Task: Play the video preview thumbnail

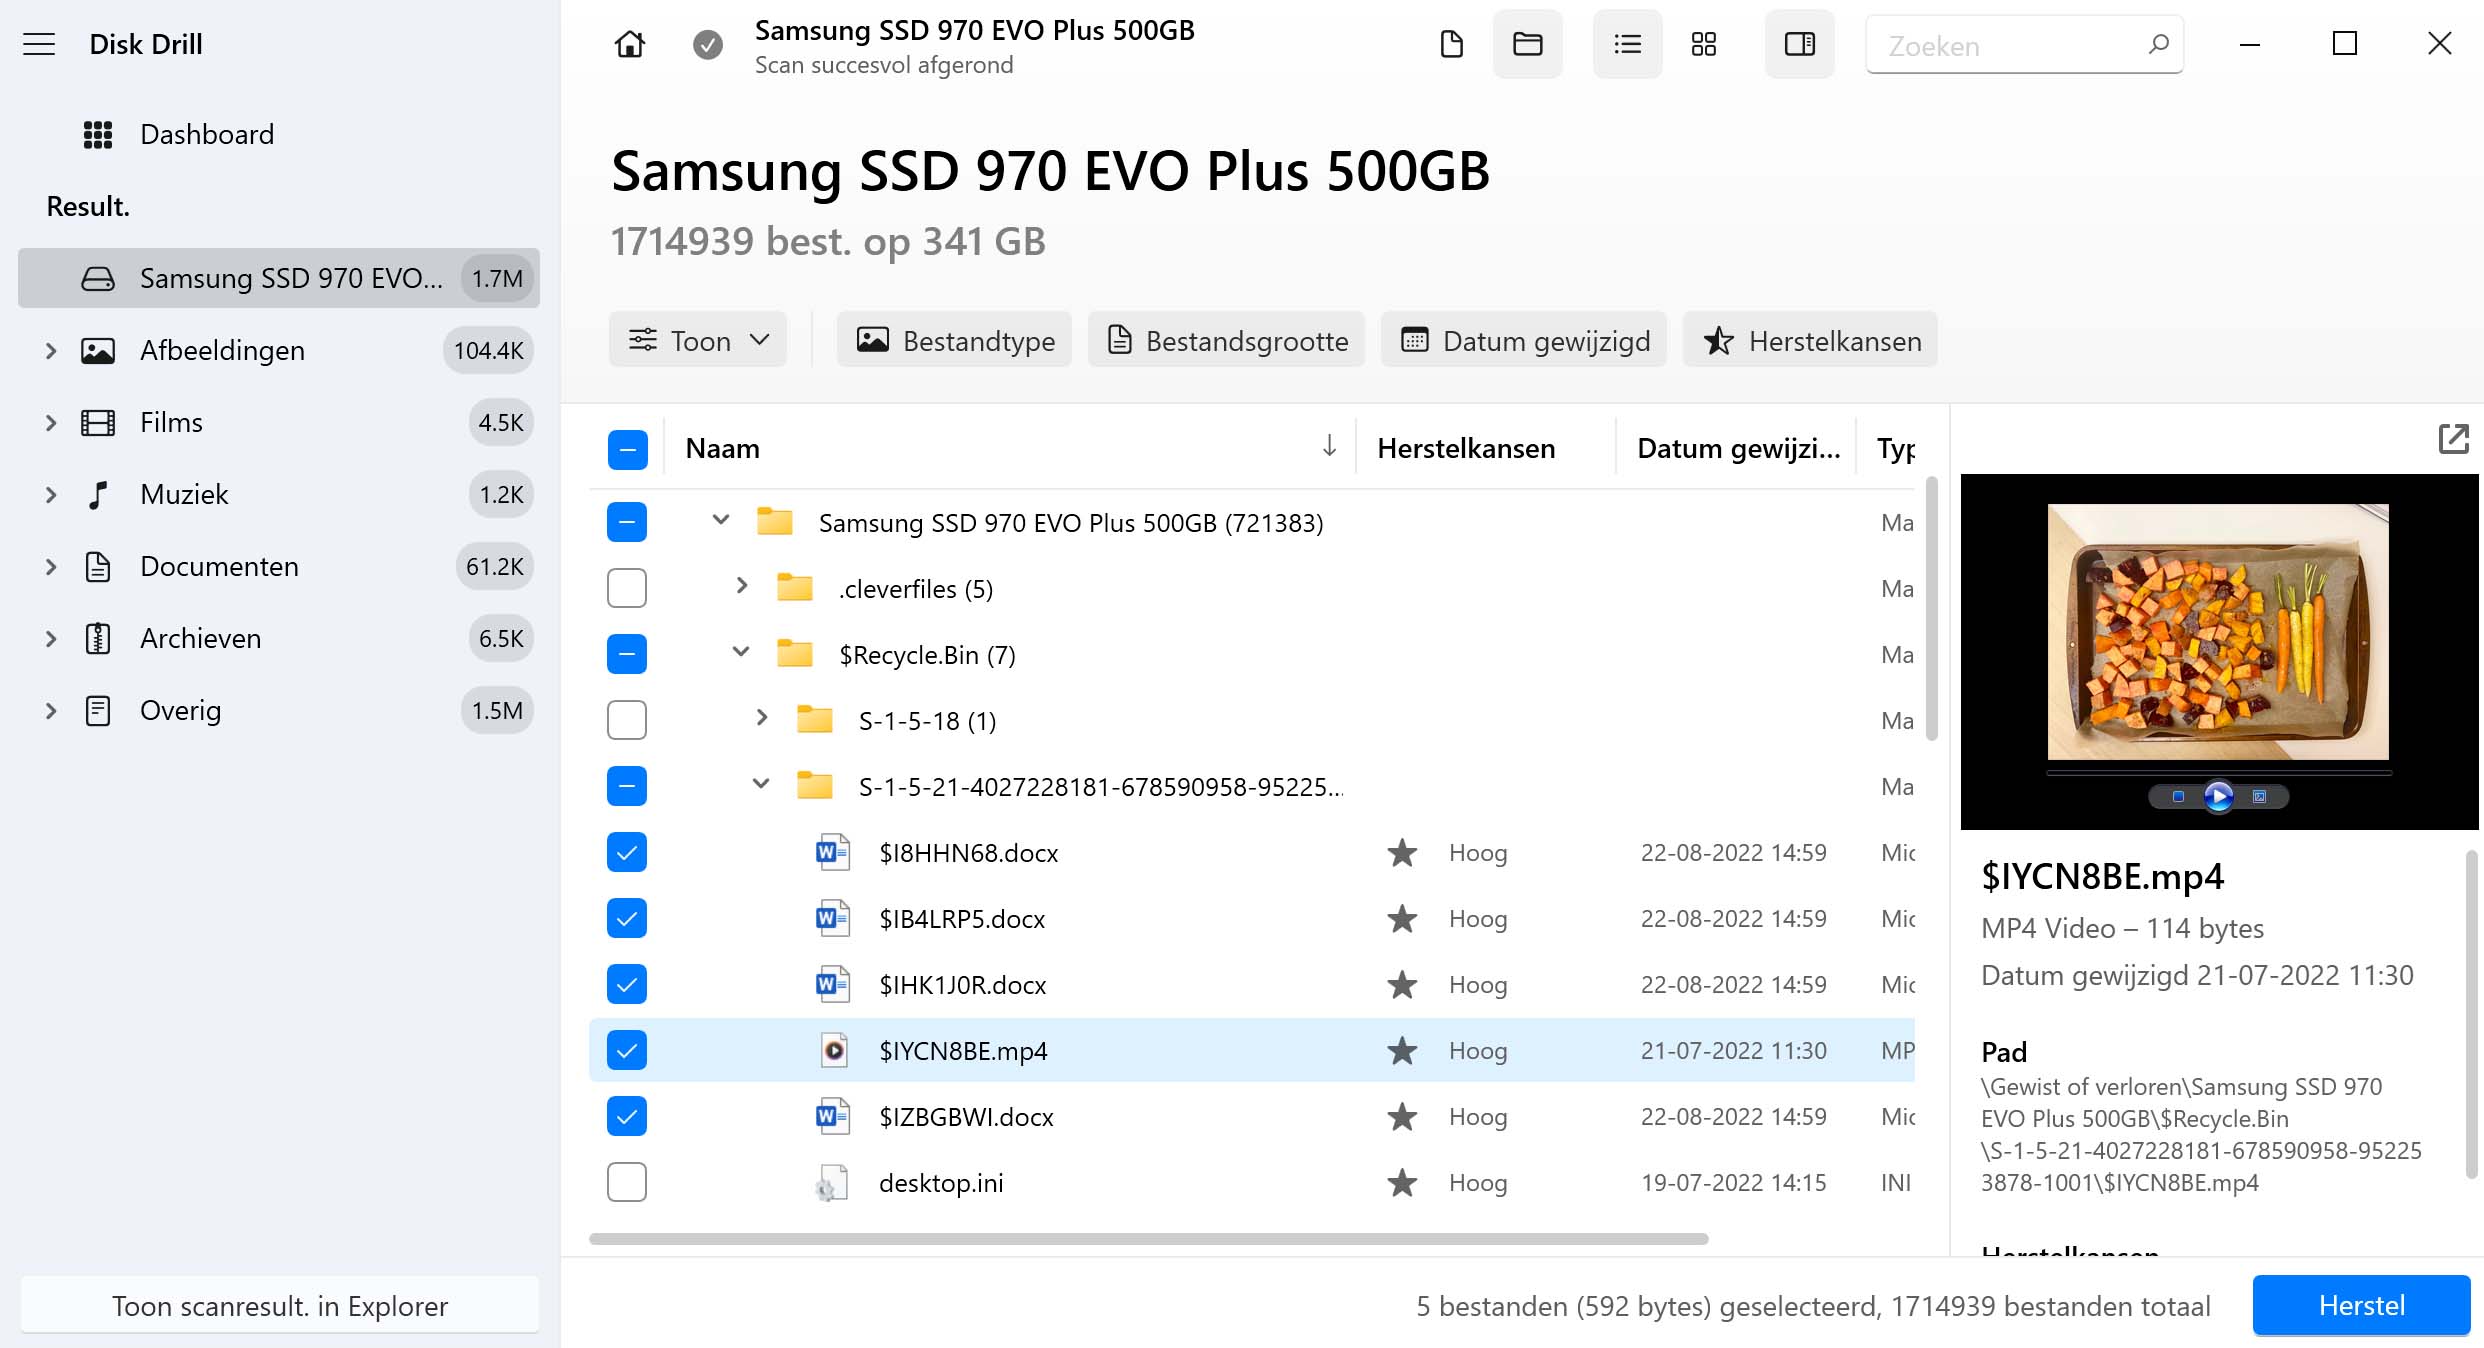Action: (x=2218, y=796)
